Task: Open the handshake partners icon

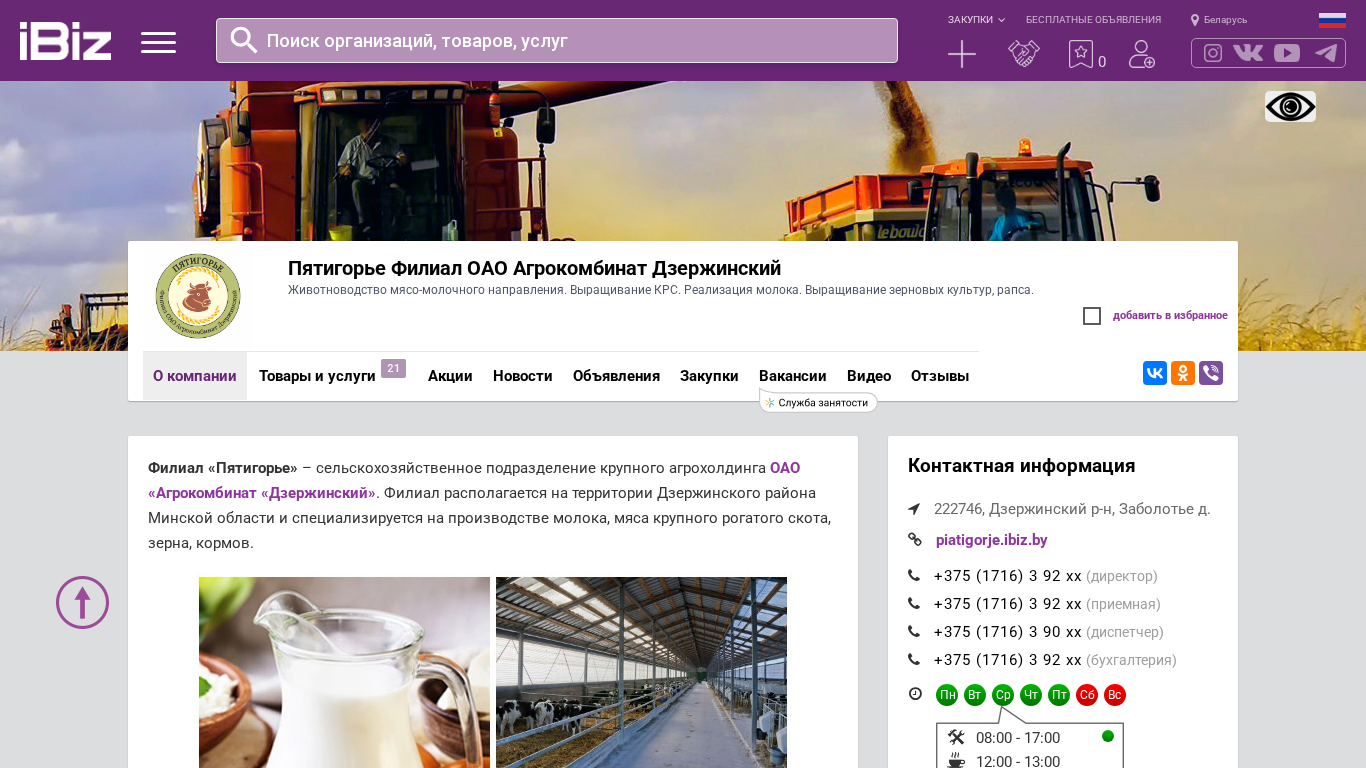Action: 1024,54
